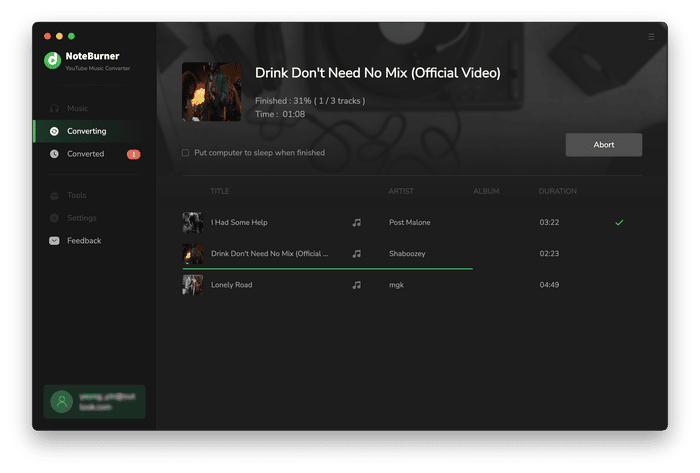The image size is (700, 473).
Task: Click the artist name mgk
Action: pos(396,285)
